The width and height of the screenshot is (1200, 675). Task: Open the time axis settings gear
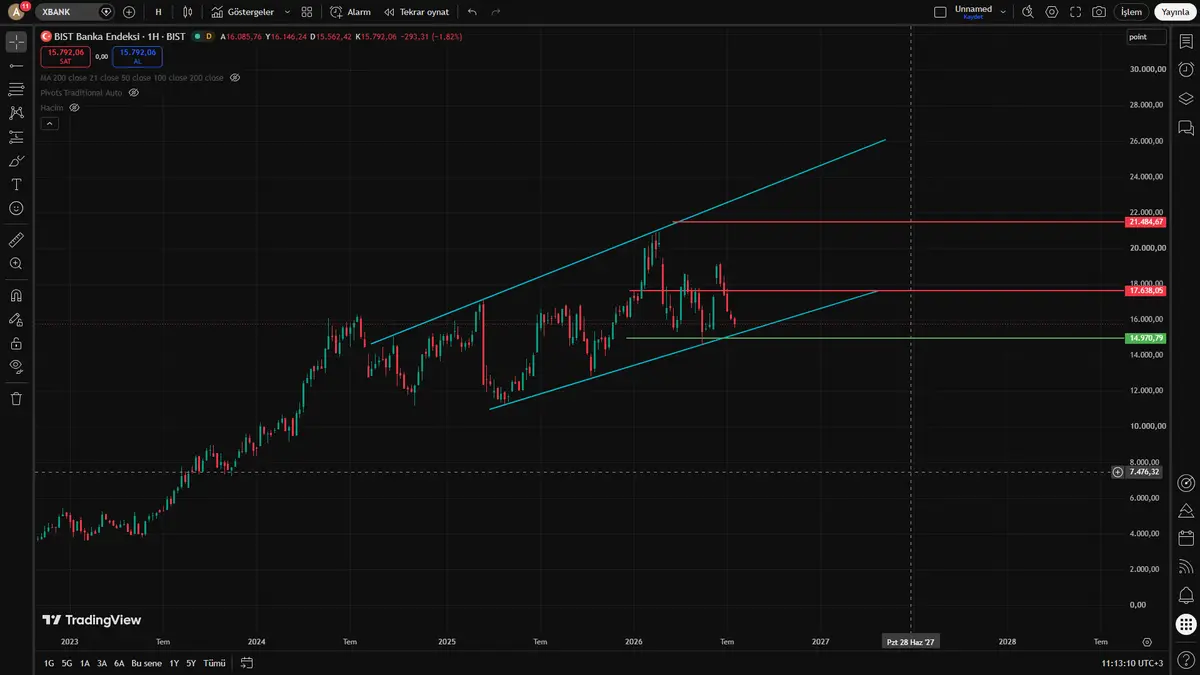tap(1147, 642)
